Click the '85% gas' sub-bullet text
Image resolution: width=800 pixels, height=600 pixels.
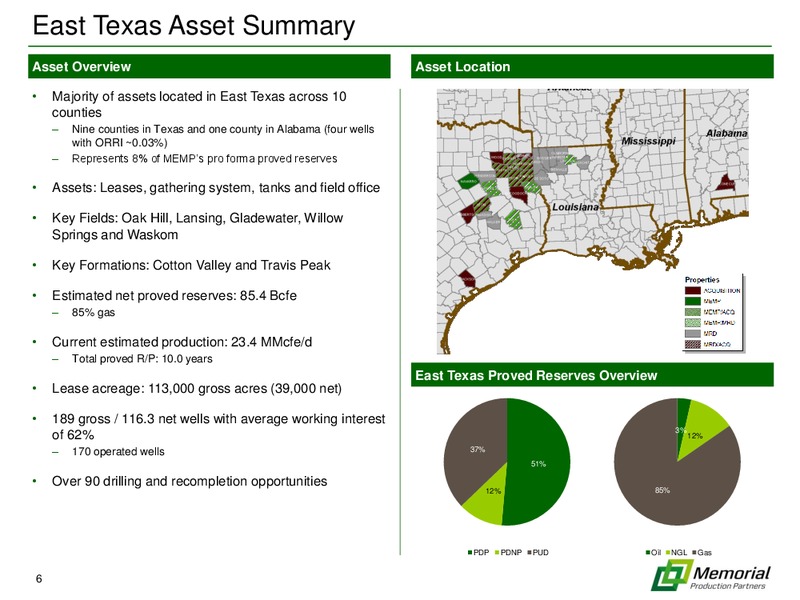(x=93, y=312)
